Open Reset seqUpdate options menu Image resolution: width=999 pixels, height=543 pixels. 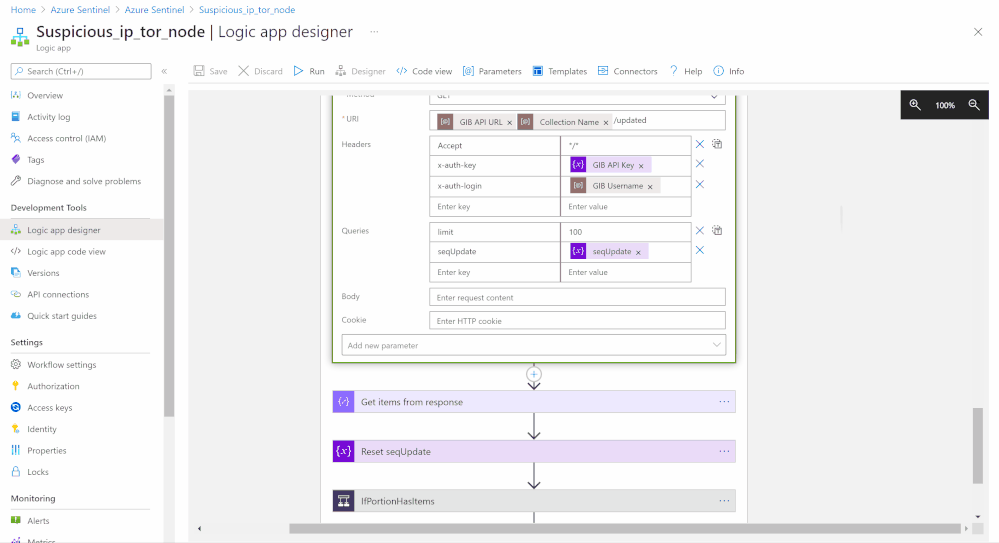724,451
